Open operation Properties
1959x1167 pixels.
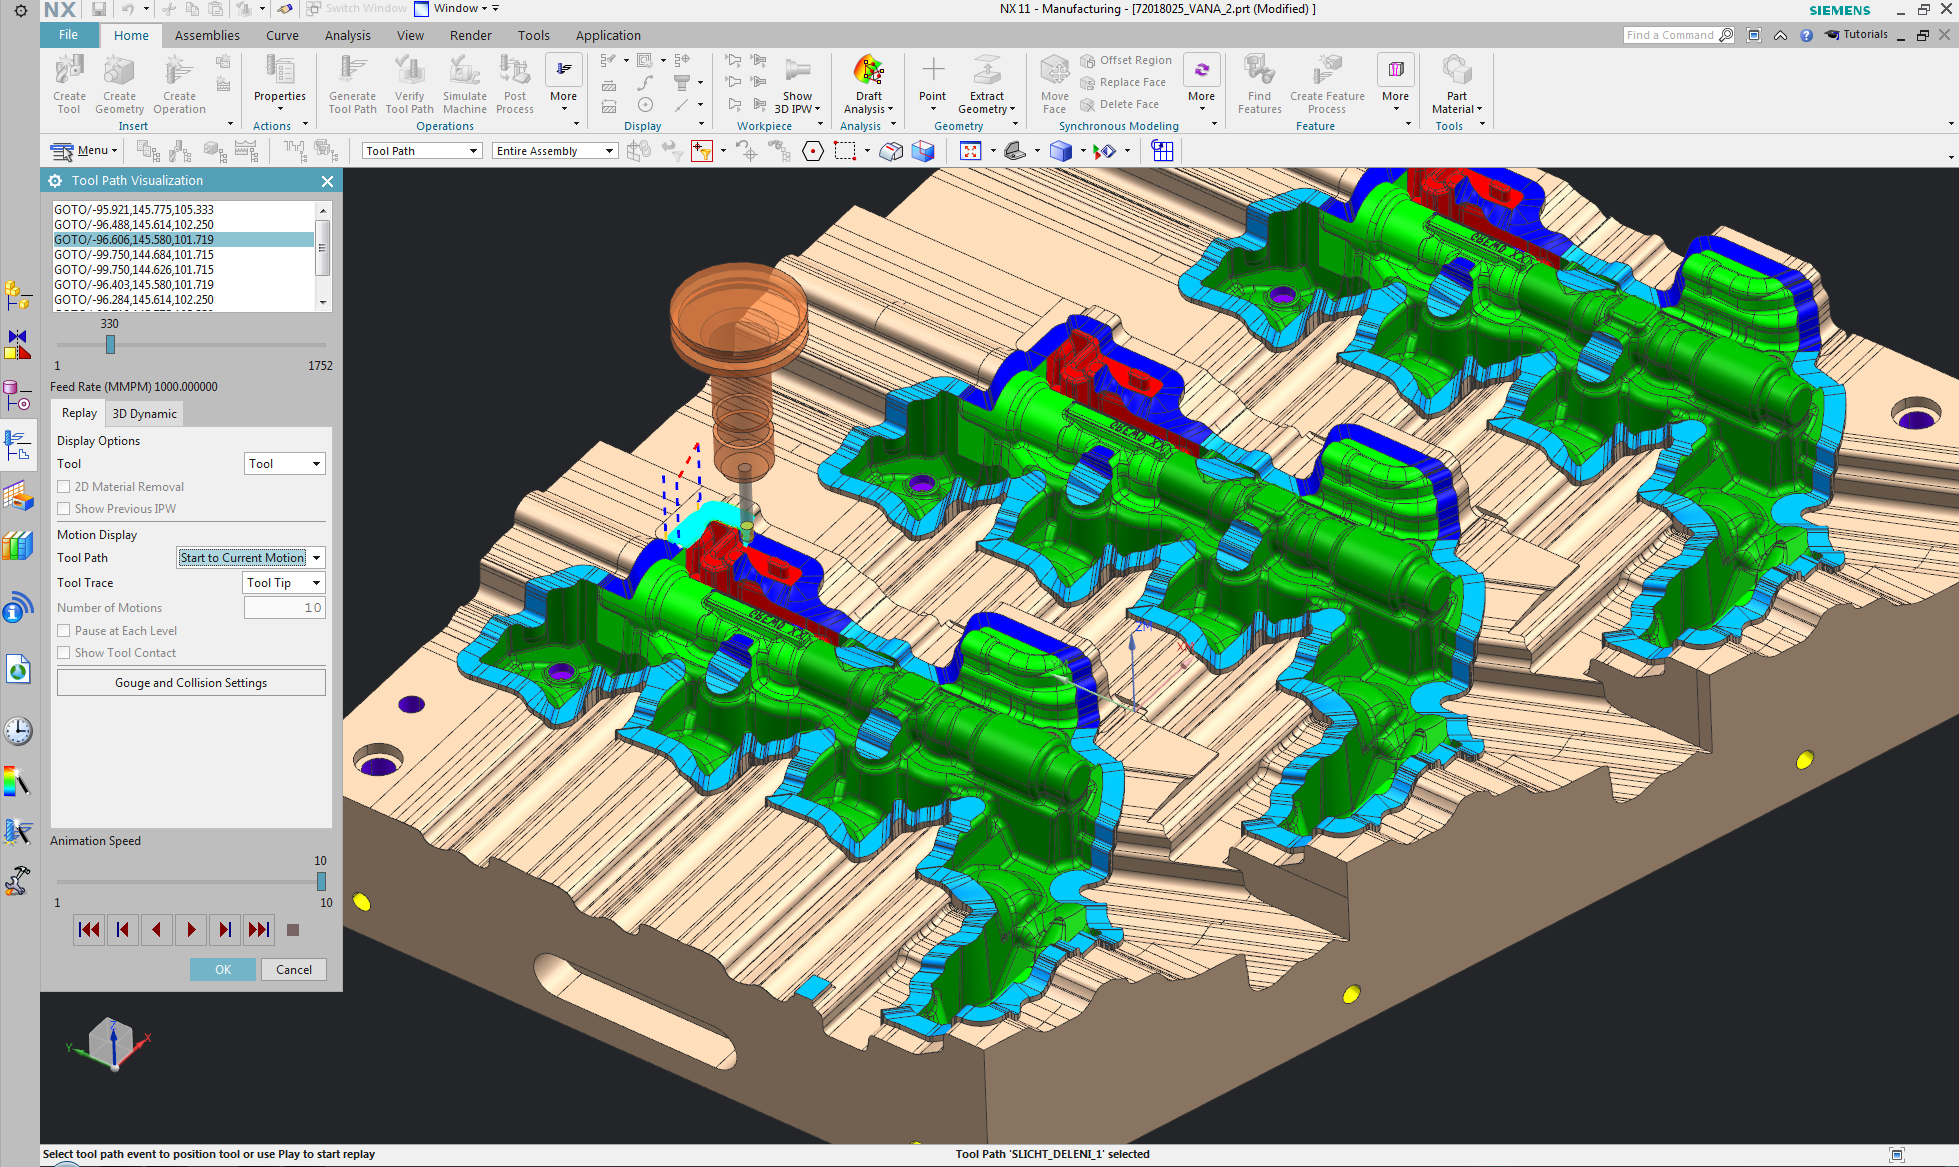tap(279, 82)
